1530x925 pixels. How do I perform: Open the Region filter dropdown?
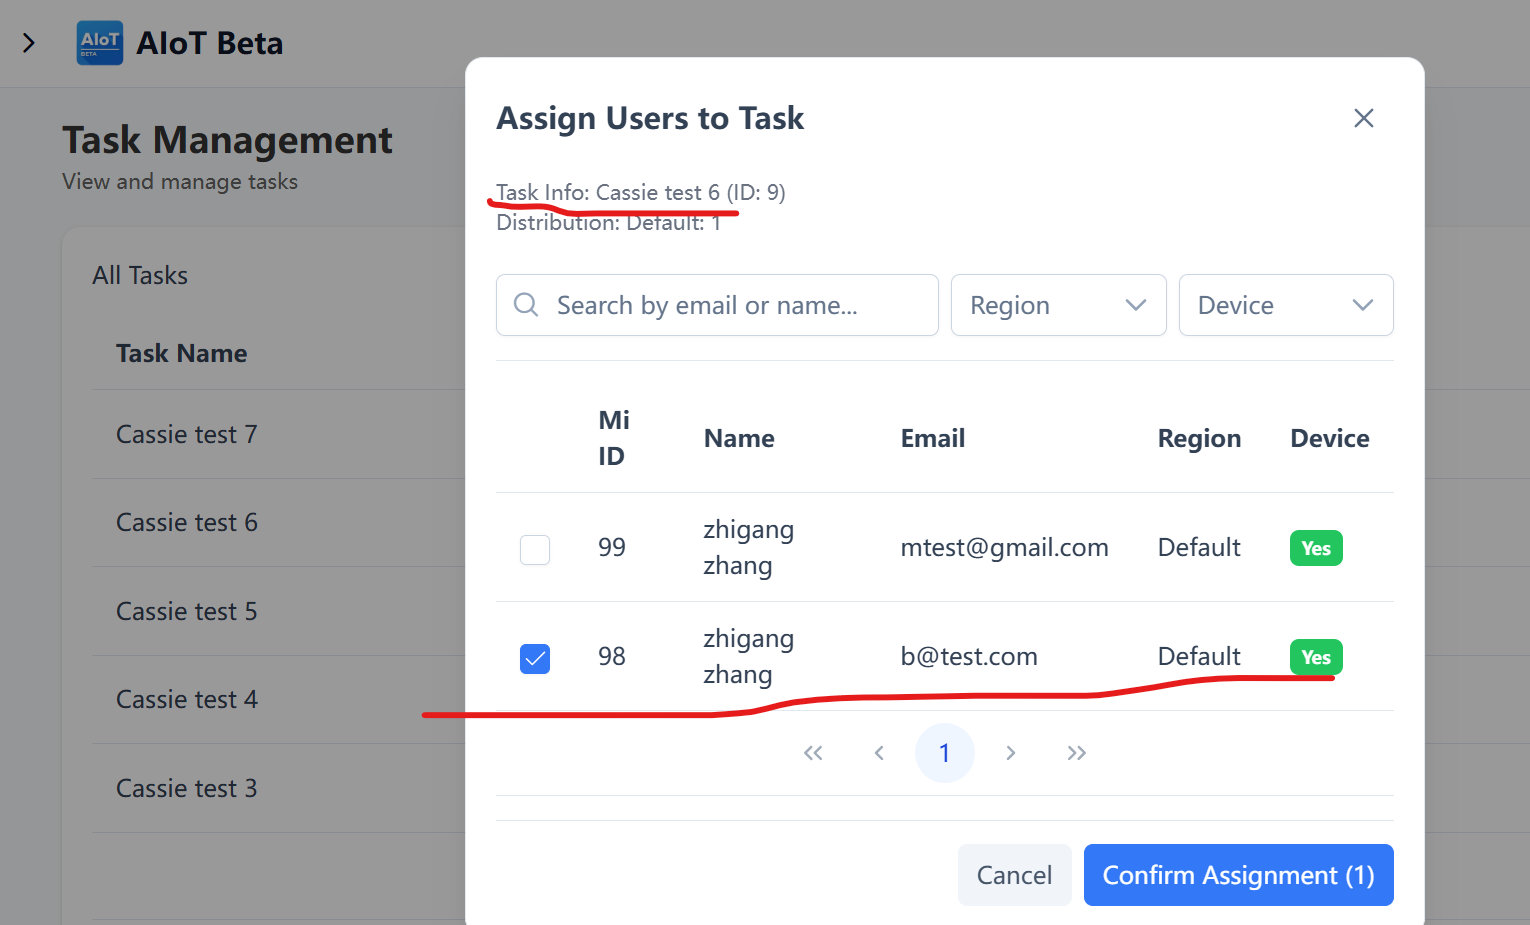[1058, 305]
